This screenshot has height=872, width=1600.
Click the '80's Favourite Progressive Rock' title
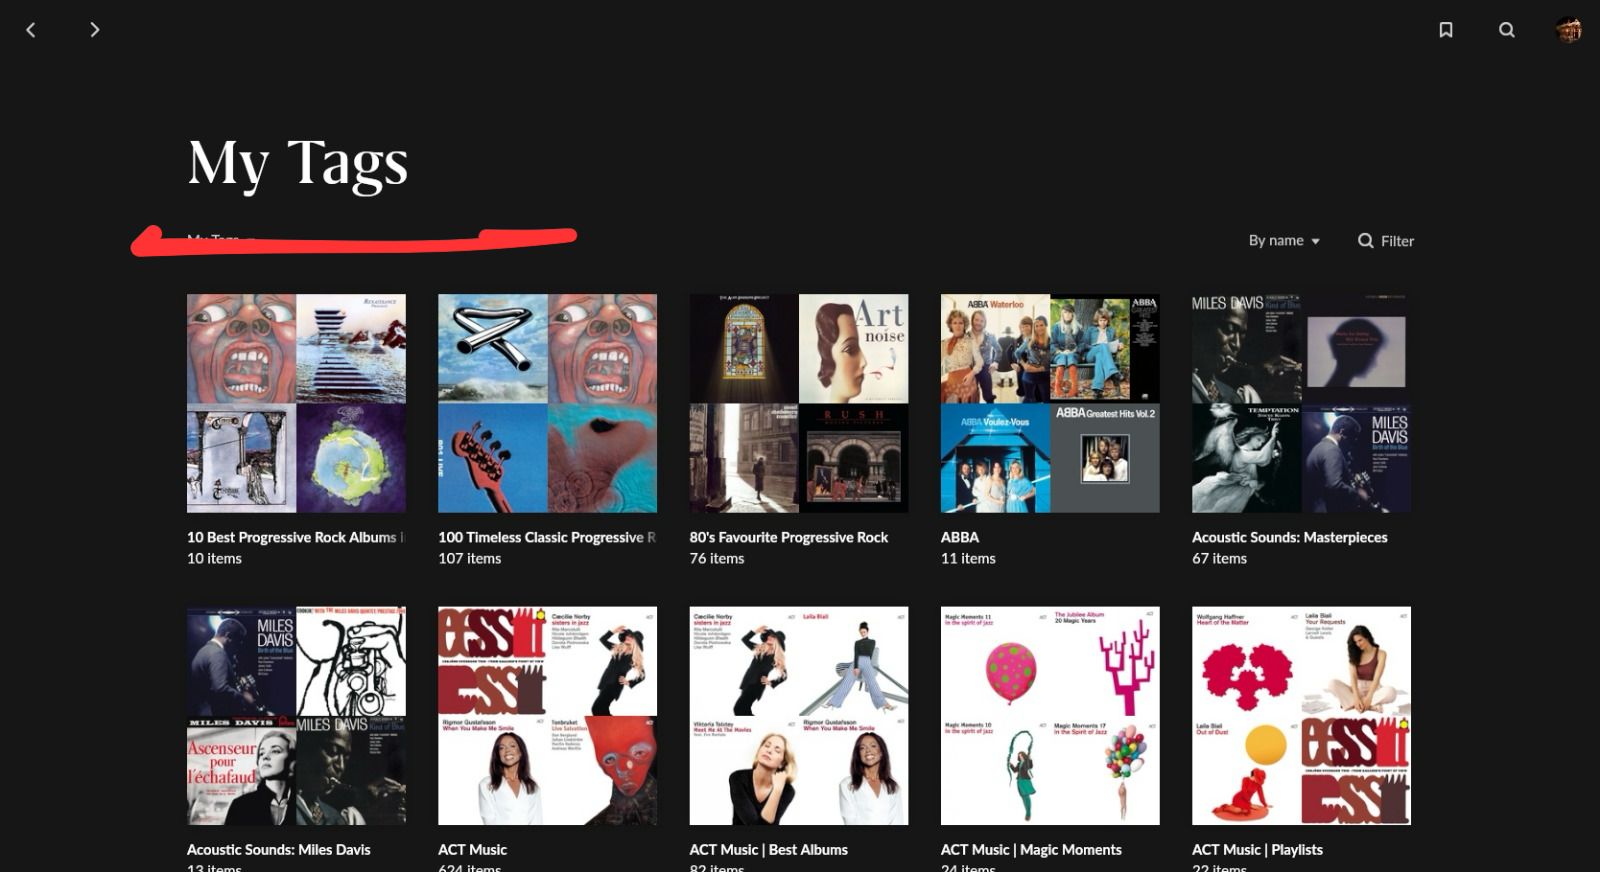click(x=789, y=537)
